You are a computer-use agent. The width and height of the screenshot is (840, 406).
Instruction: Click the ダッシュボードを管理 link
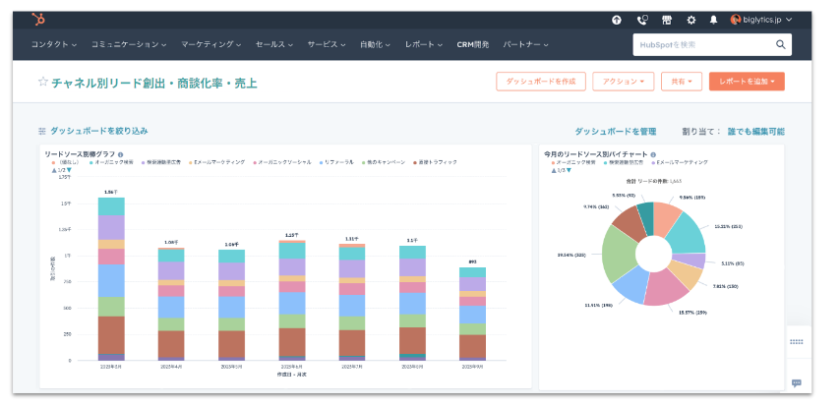(614, 131)
